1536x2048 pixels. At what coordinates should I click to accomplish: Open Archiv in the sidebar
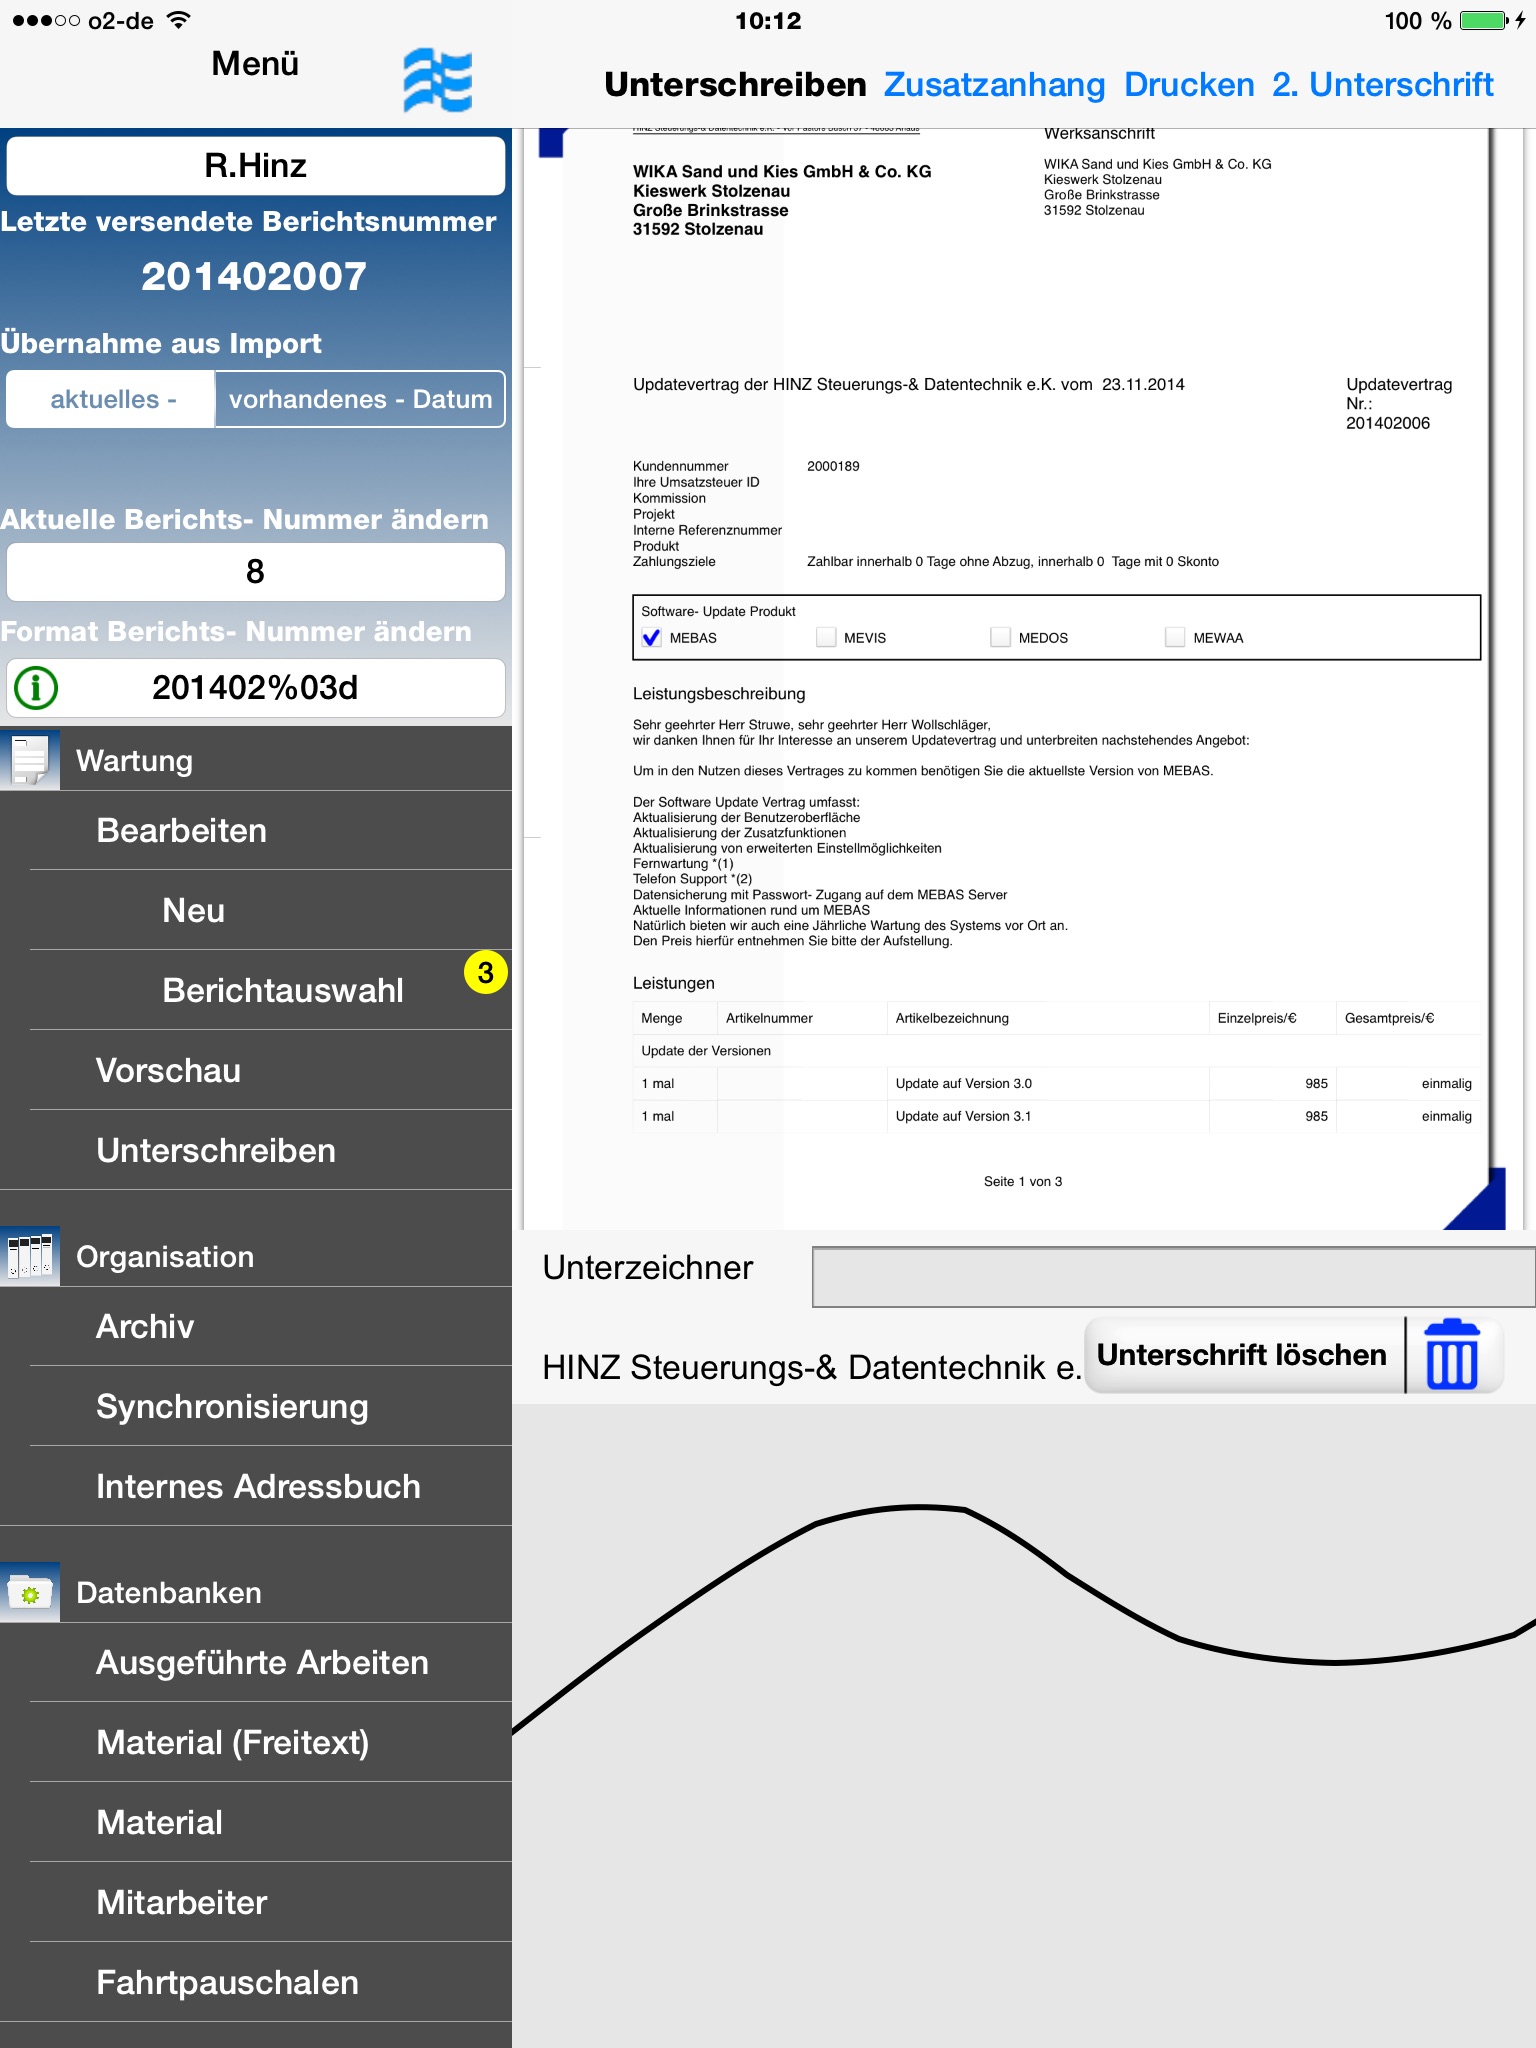click(256, 1326)
